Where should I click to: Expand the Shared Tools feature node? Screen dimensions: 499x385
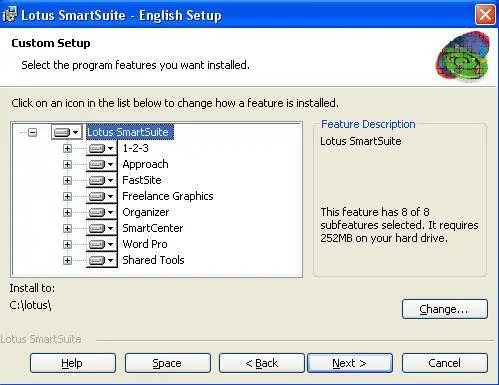click(67, 260)
